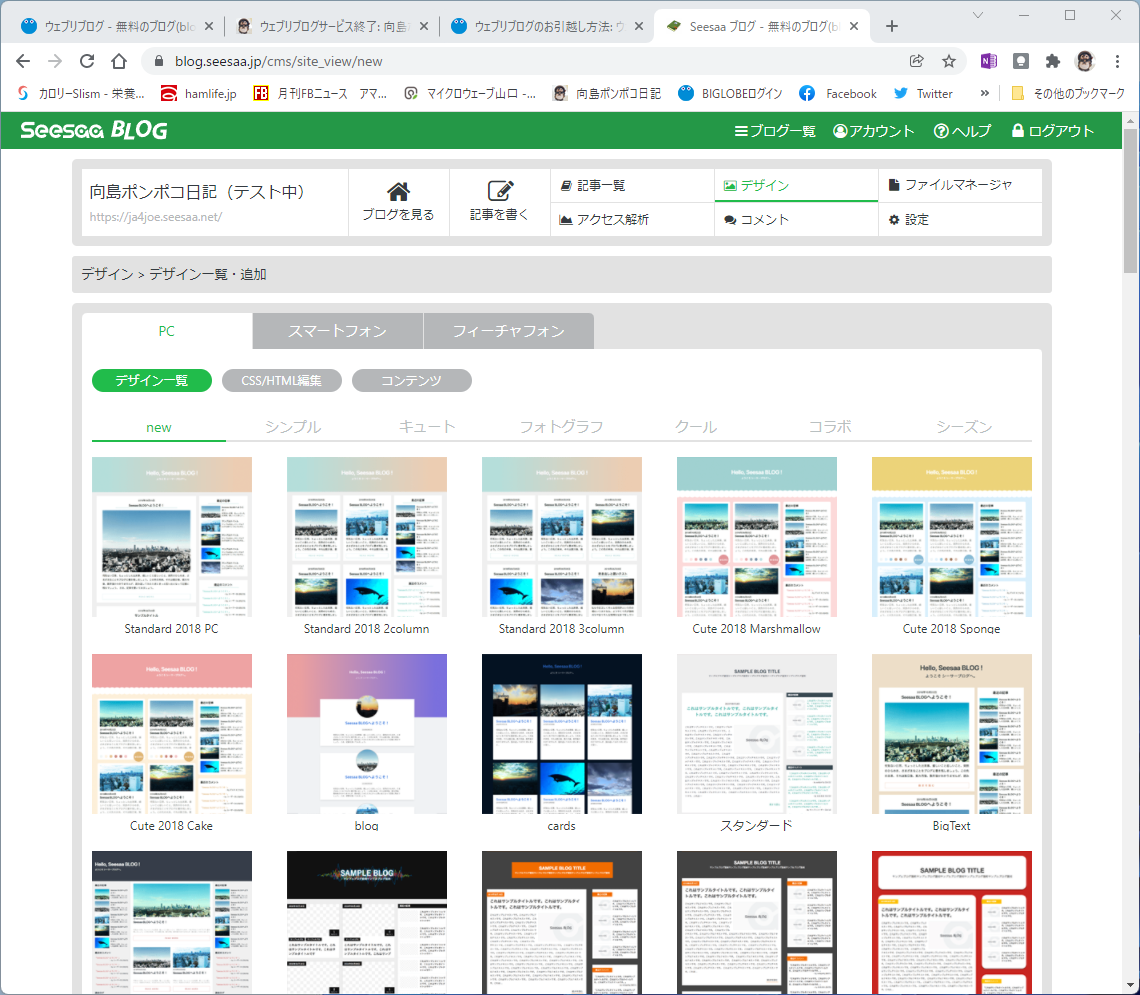
Task: Click the browser forward arrow
Action: pyautogui.click(x=55, y=61)
